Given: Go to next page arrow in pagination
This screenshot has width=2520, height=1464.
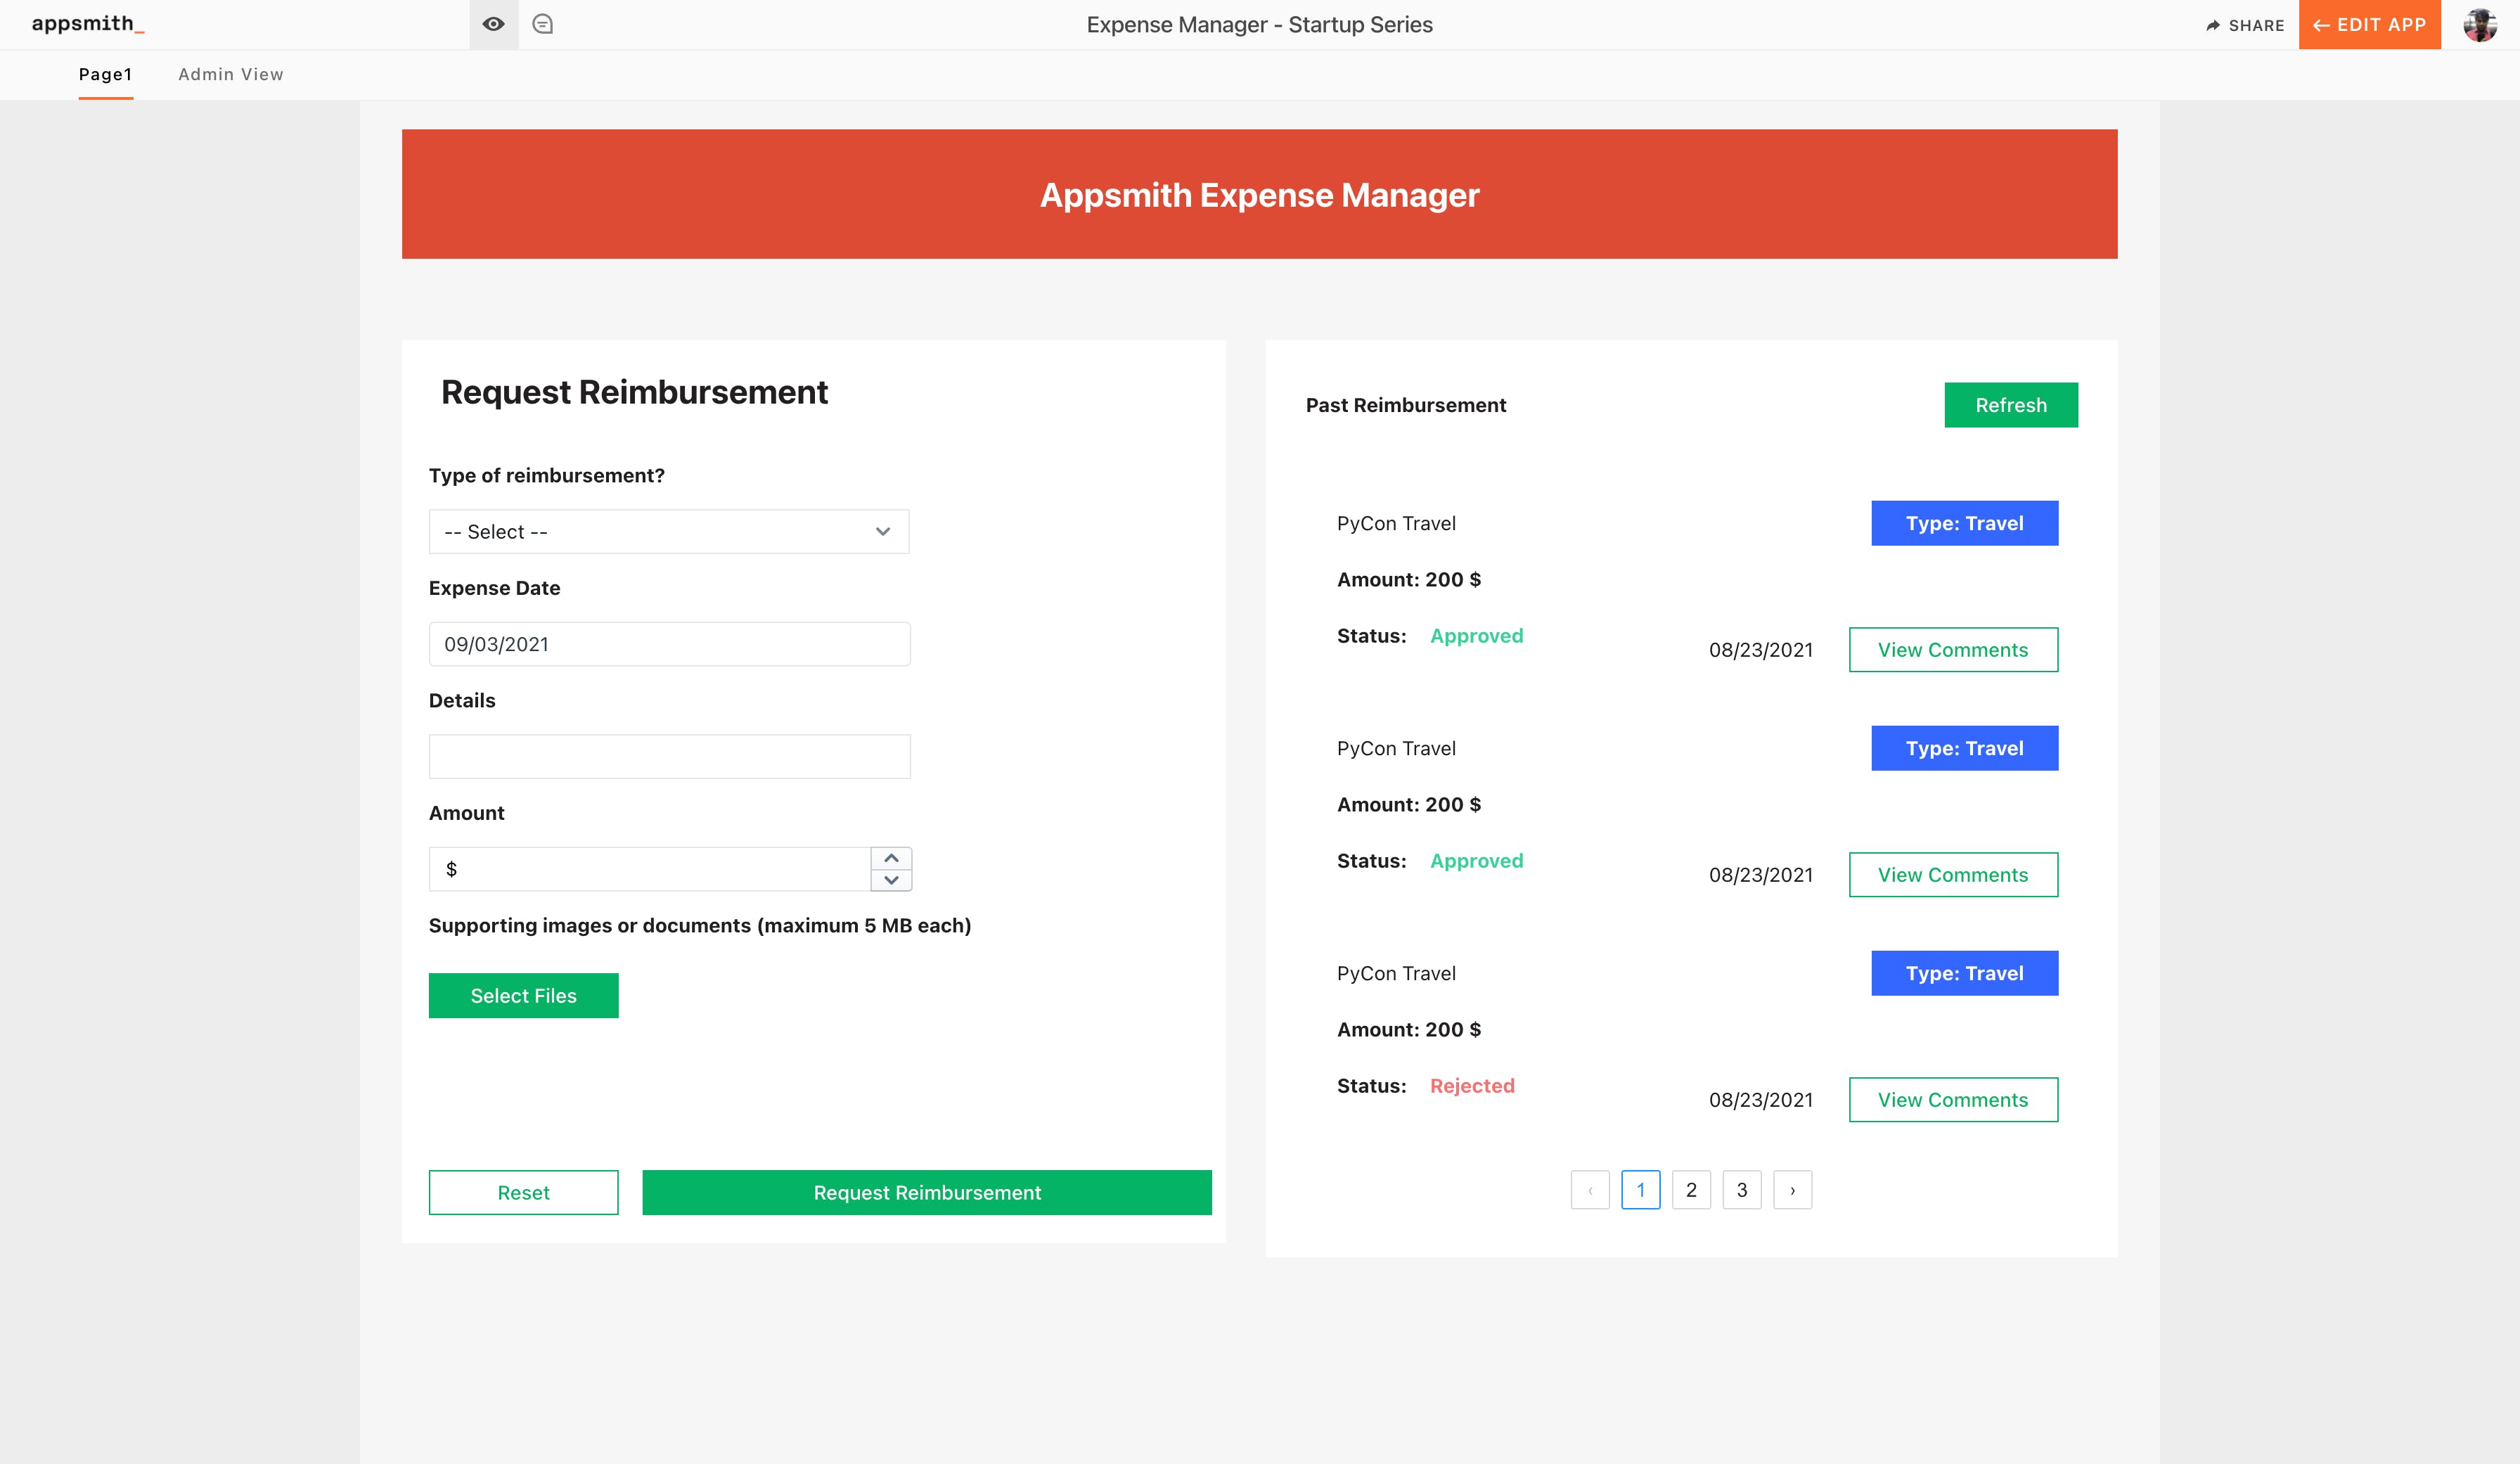Looking at the screenshot, I should click(1792, 1190).
